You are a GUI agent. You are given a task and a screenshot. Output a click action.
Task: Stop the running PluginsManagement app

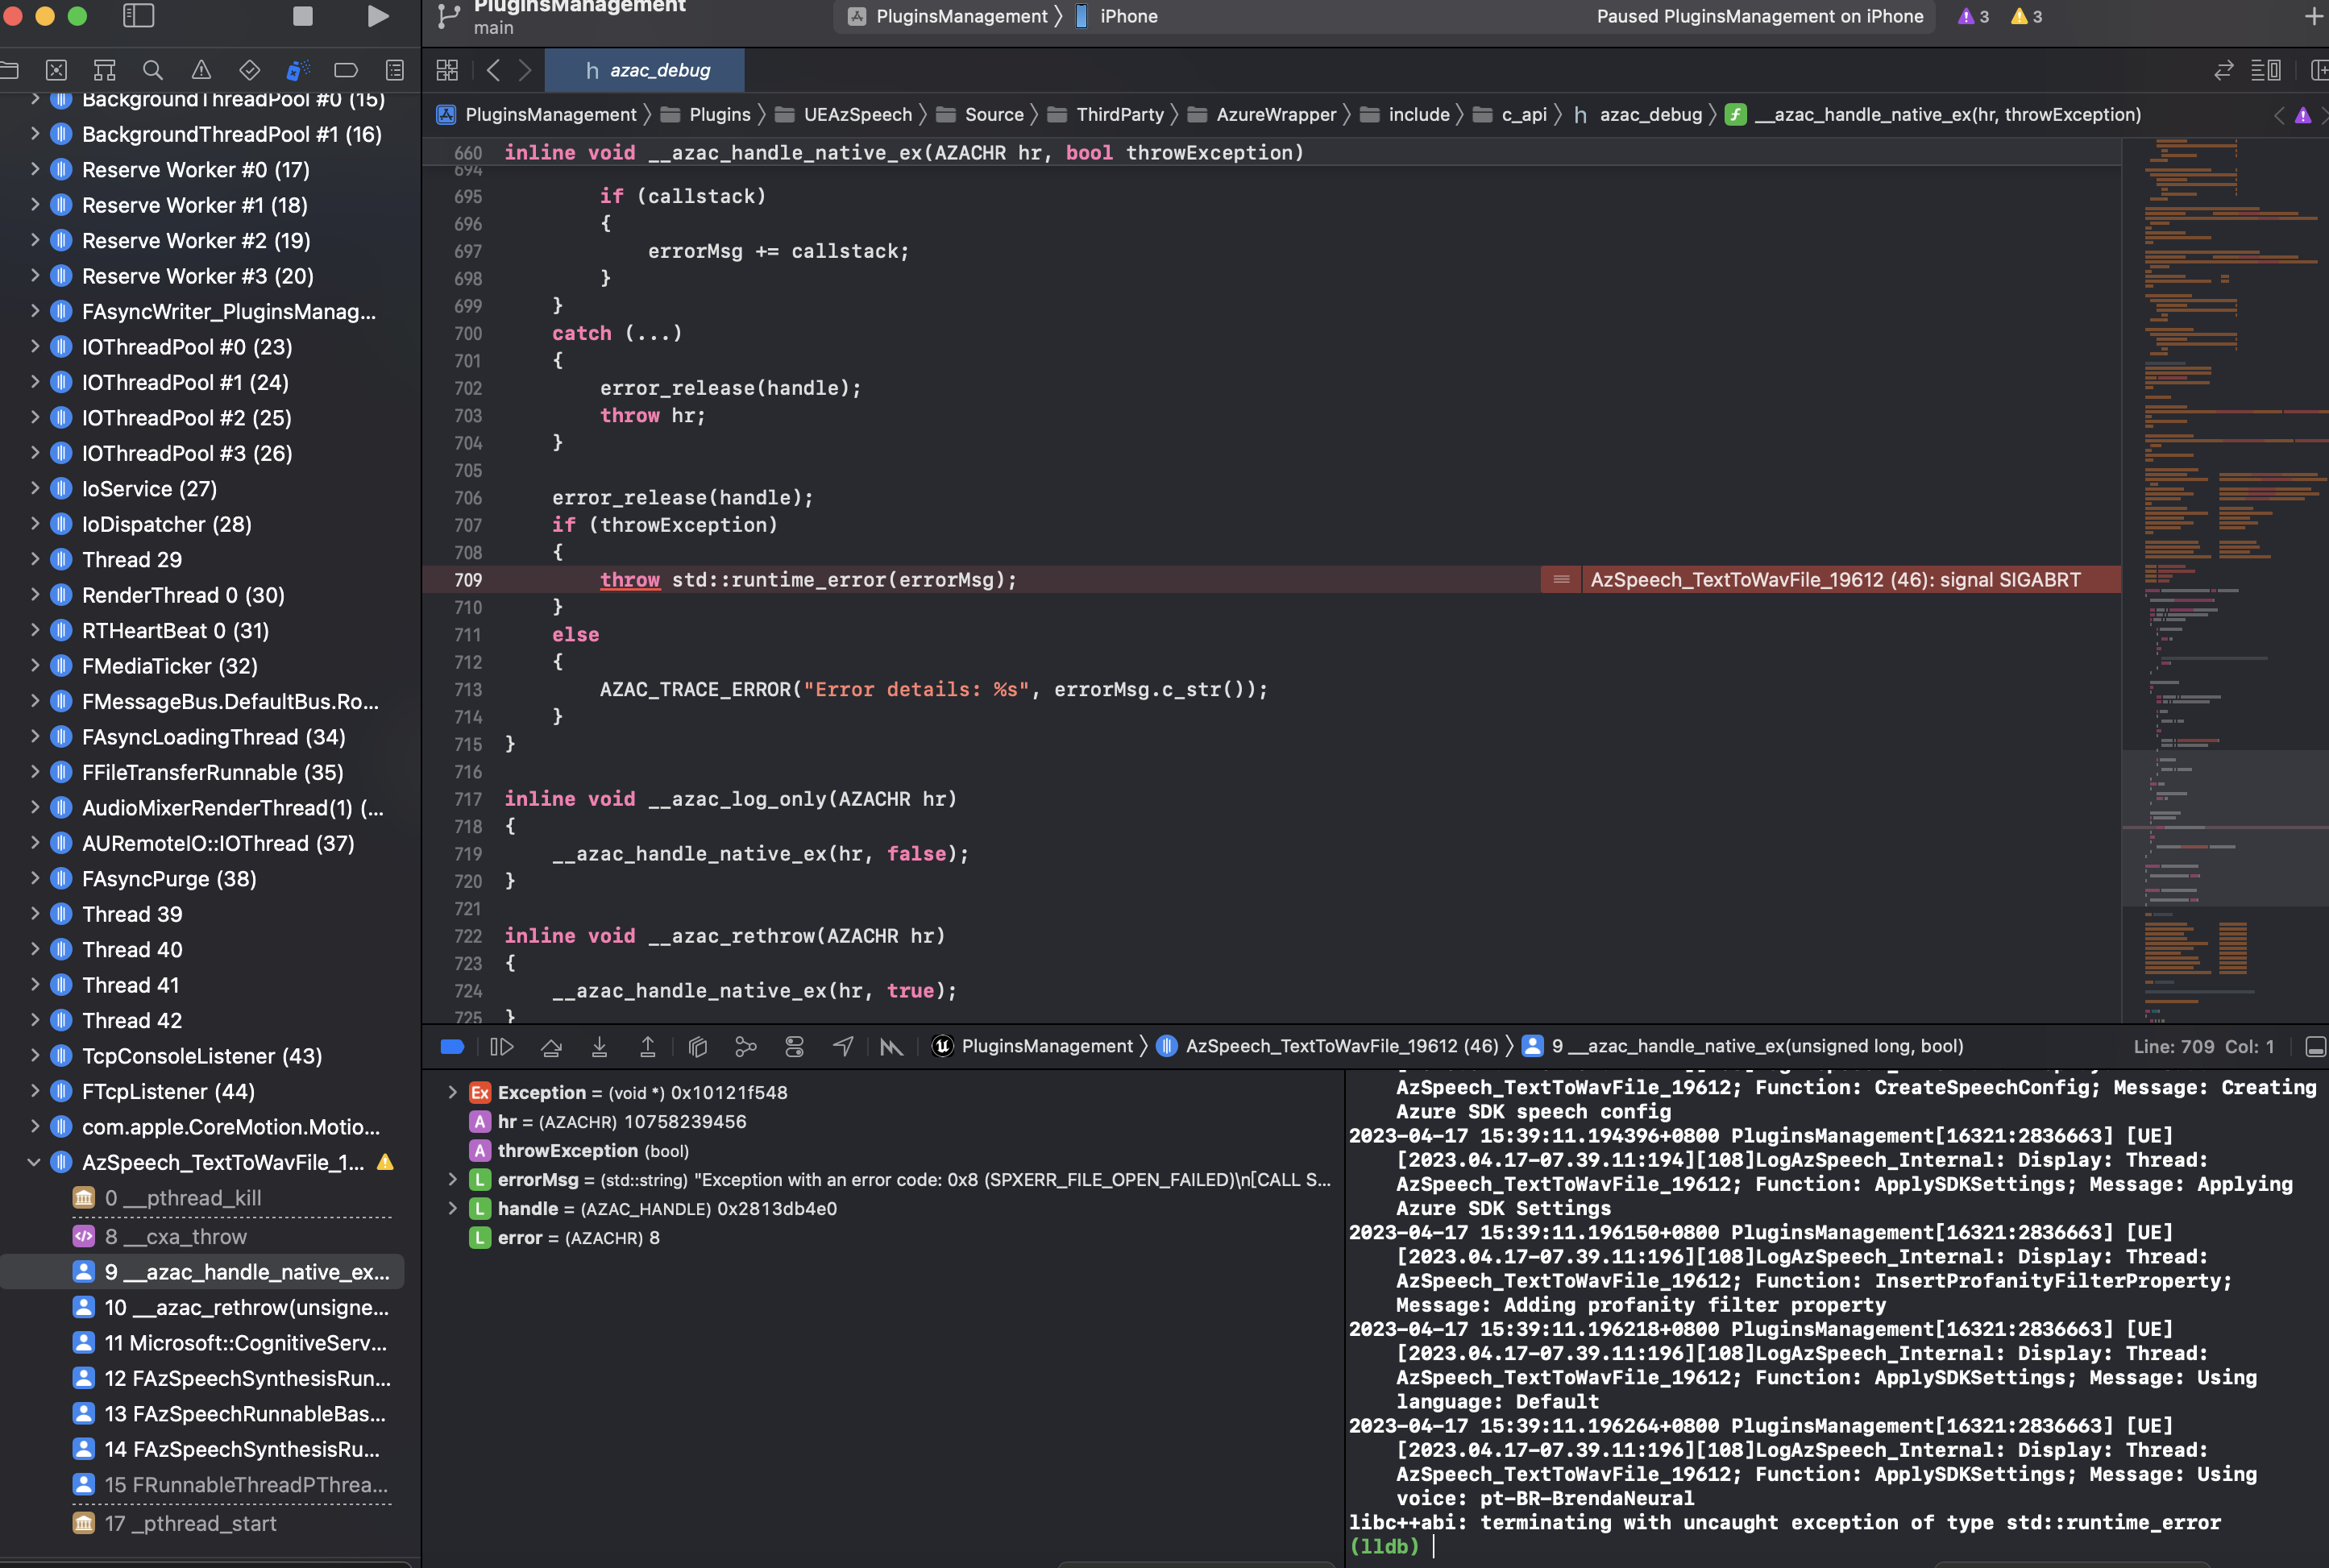point(302,16)
